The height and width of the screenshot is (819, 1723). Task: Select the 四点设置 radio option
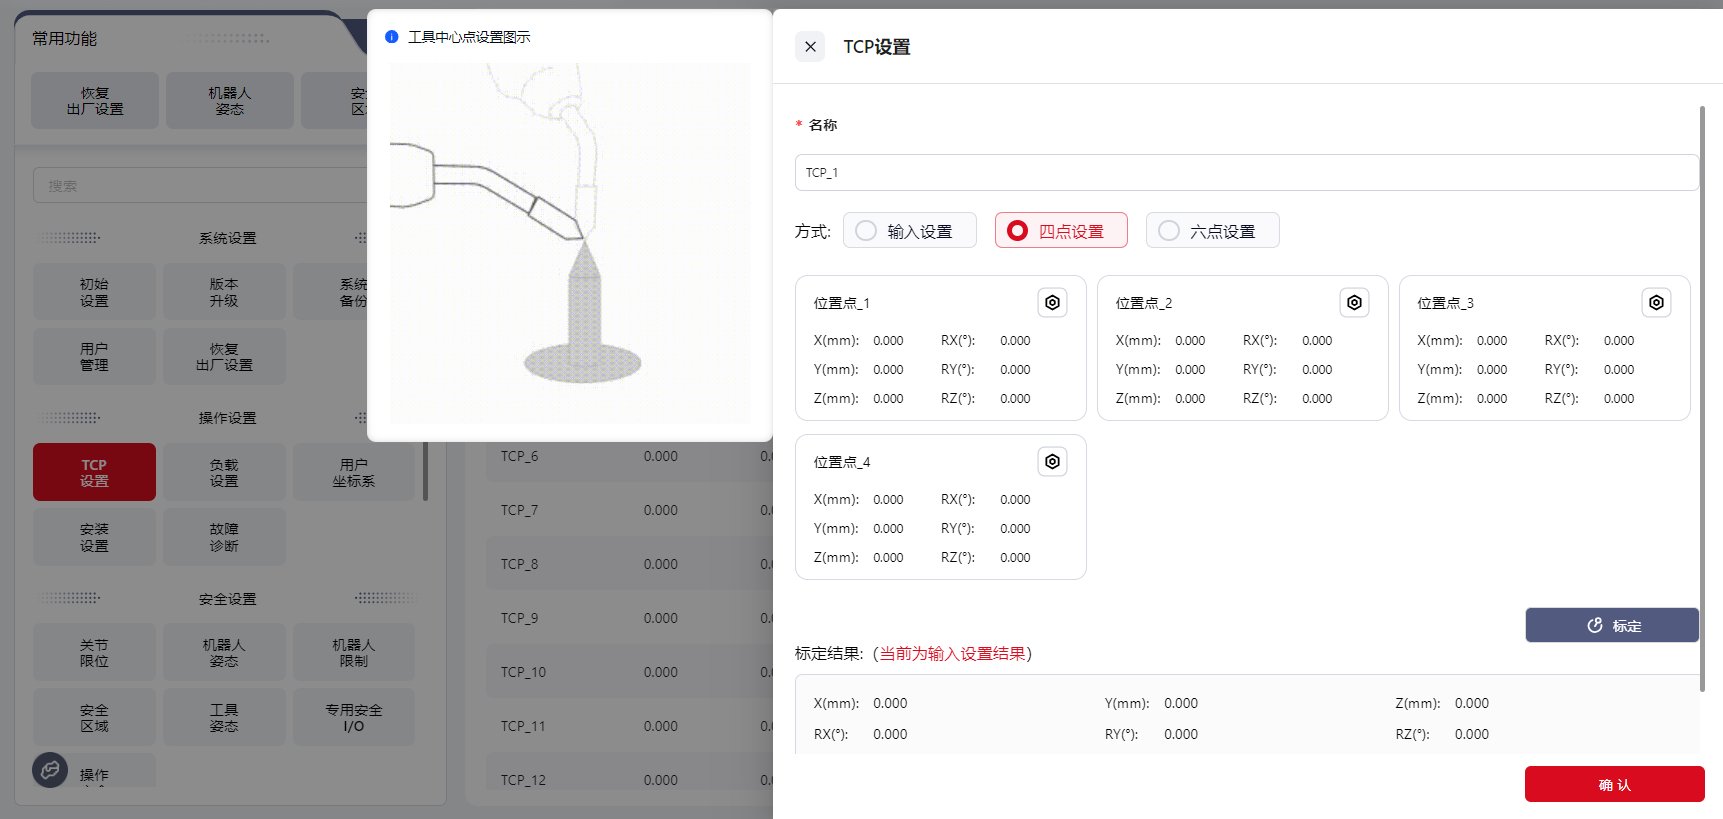click(x=1018, y=231)
